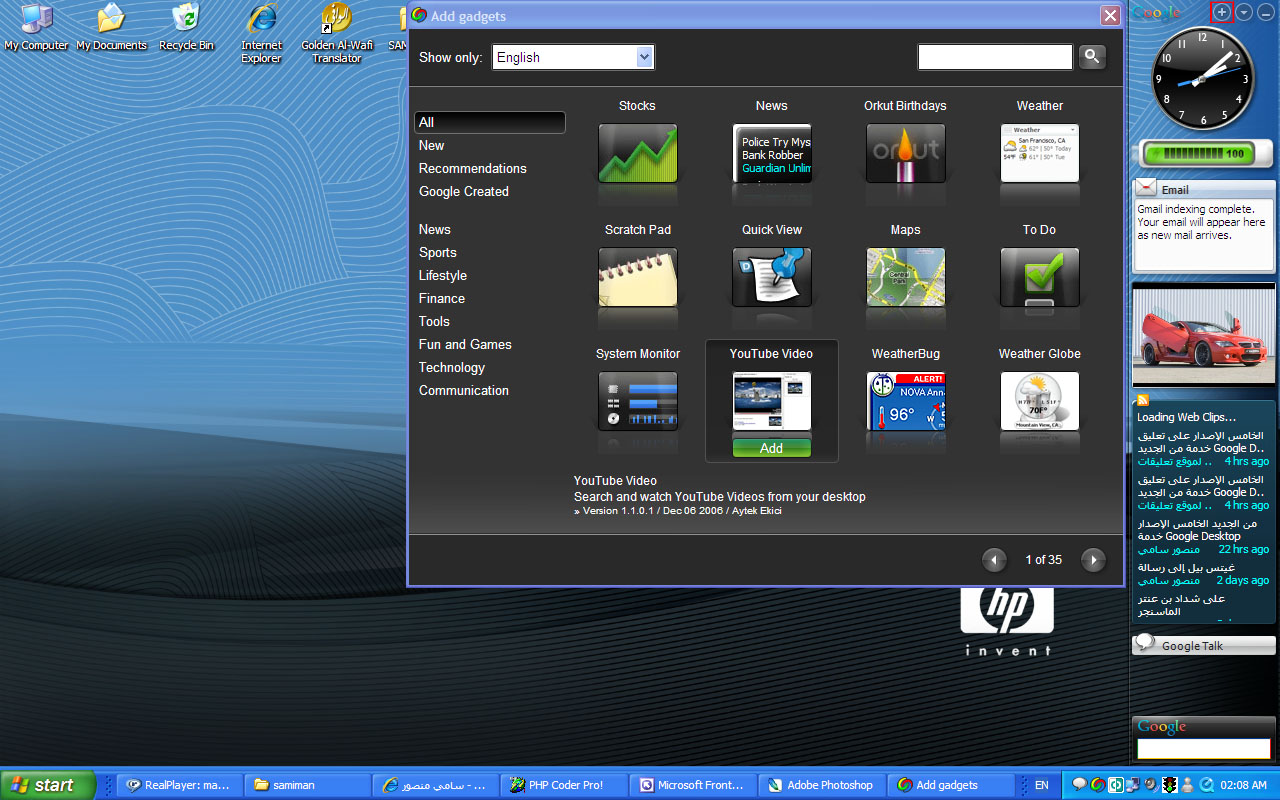This screenshot has width=1280, height=800.
Task: Click the red car photo thumbnail
Action: tap(1204, 335)
